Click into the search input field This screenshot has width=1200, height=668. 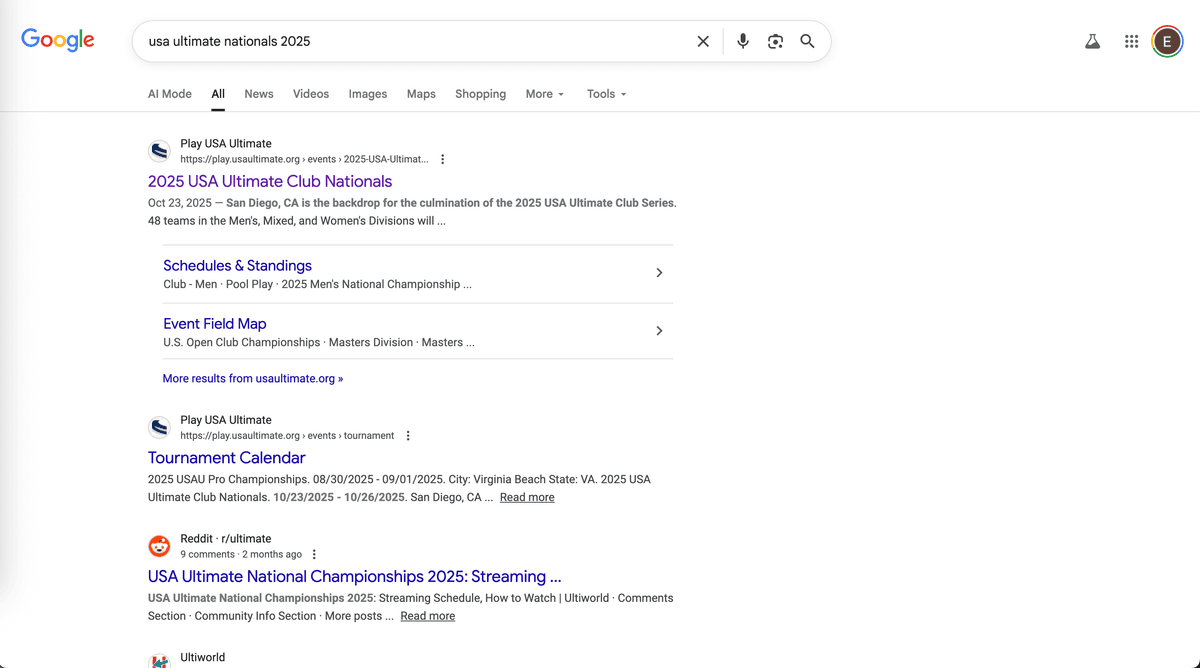pos(410,41)
